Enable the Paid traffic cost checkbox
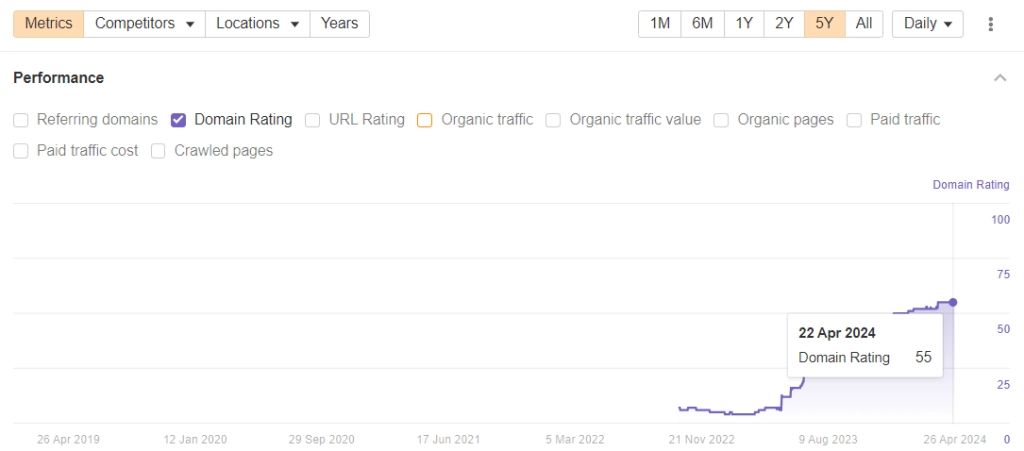The width and height of the screenshot is (1024, 451). coord(21,151)
